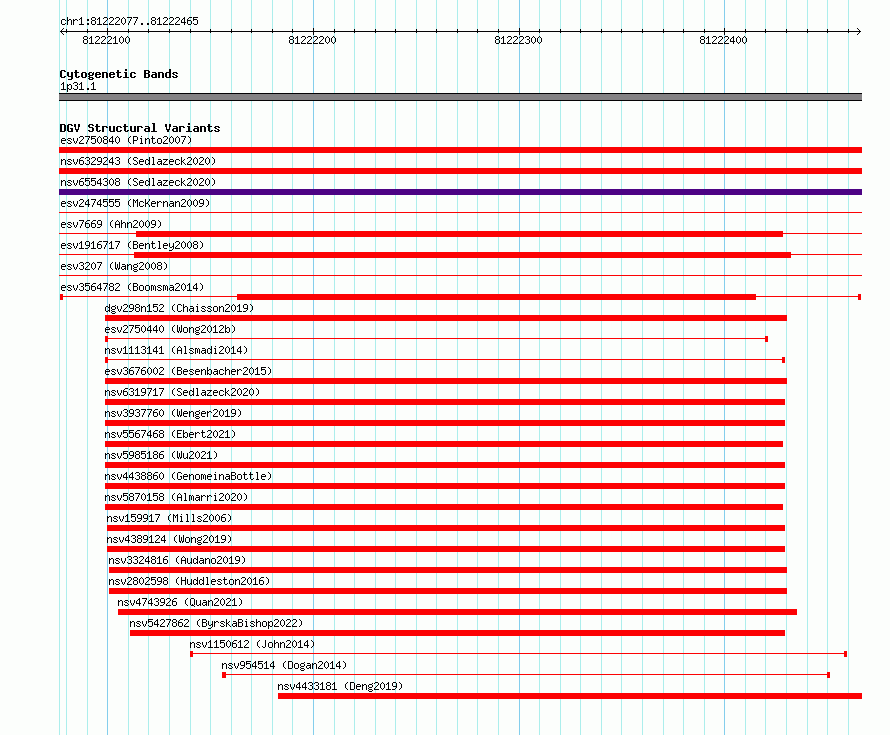Click nsv4438860 (GenomeinaBottle) label
The image size is (890, 735).
[x=188, y=476]
